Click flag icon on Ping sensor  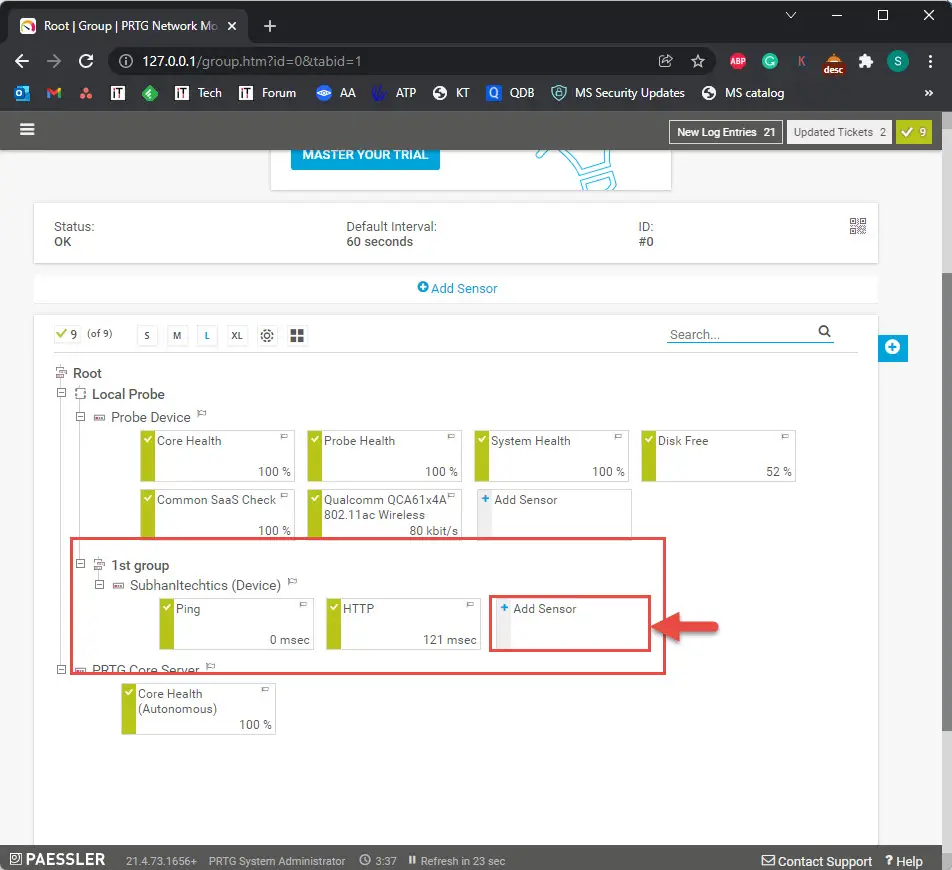pyautogui.click(x=303, y=605)
